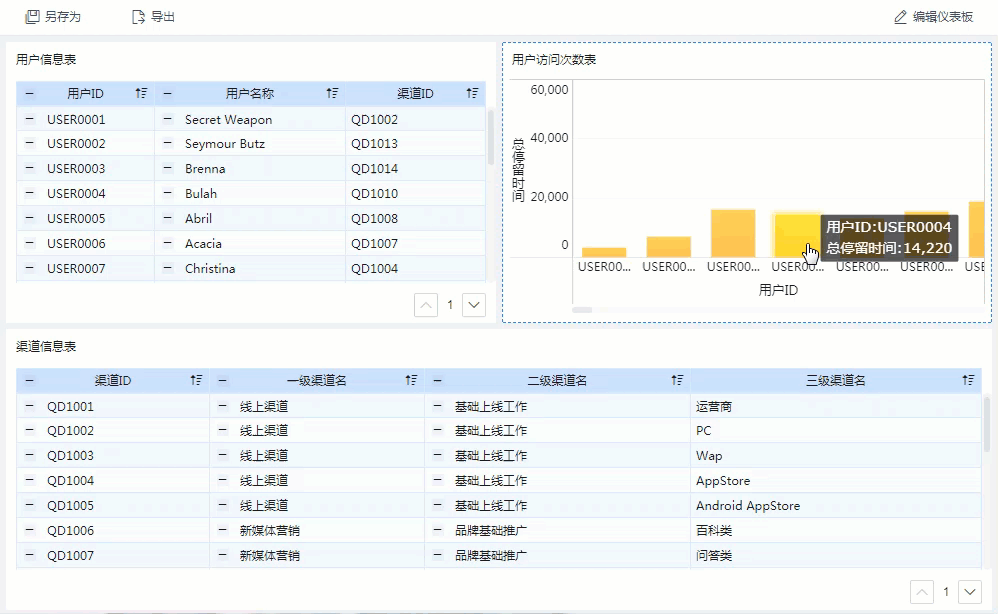The width and height of the screenshot is (998, 614).
Task: Collapse the 二级渠道名 column header
Action: pos(437,380)
